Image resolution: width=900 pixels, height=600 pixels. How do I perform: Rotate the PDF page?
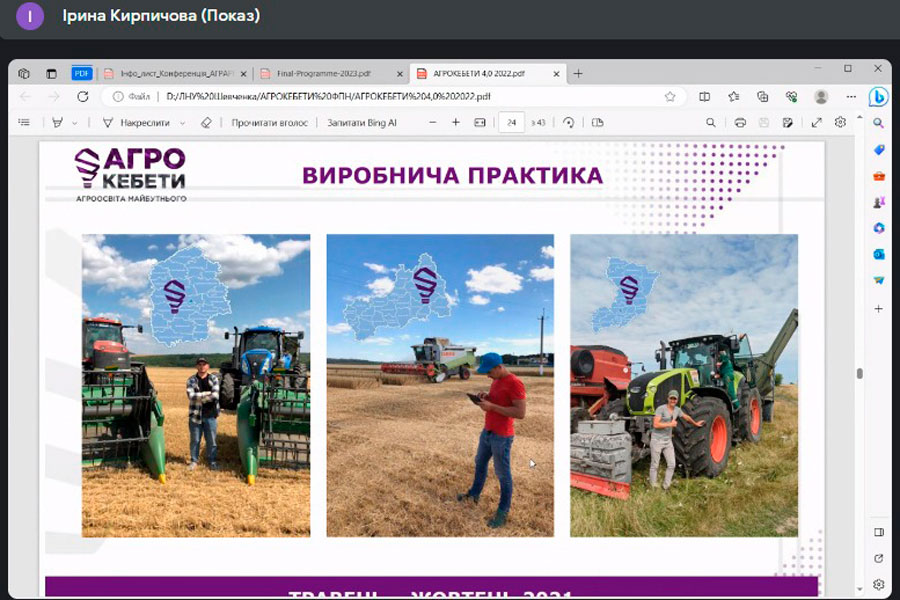568,122
